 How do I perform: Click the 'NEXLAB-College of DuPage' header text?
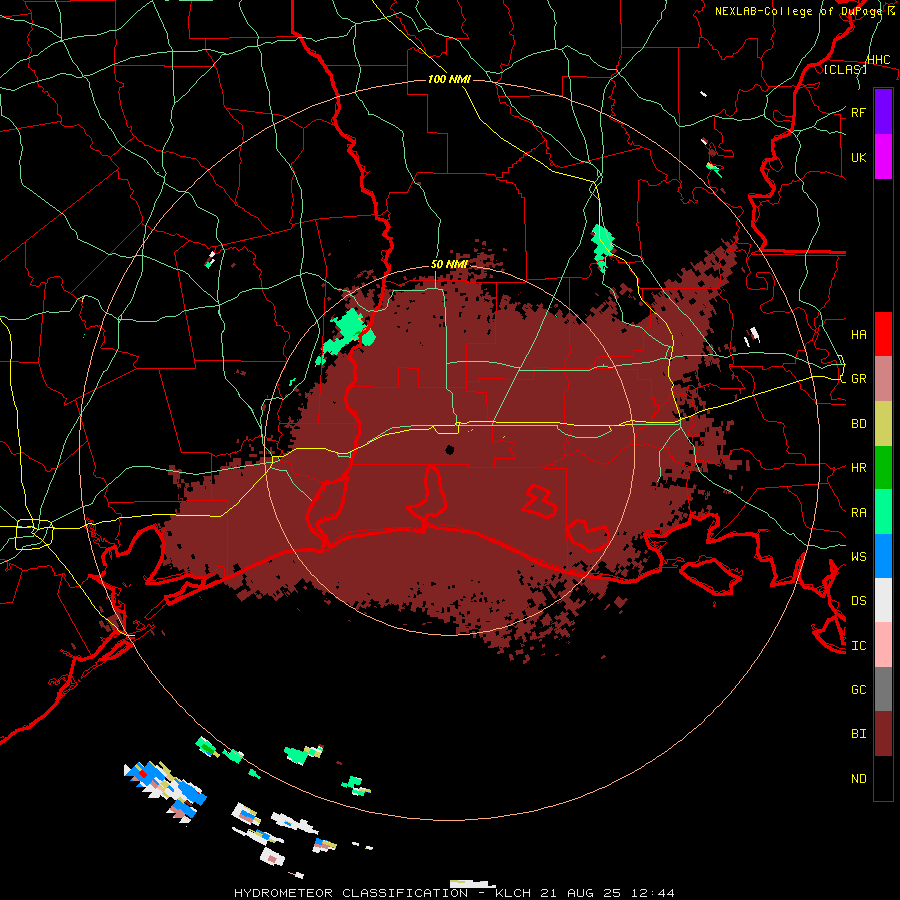pos(798,11)
